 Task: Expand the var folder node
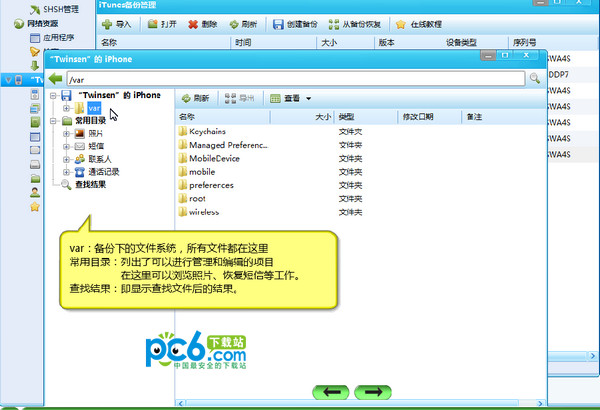66,108
